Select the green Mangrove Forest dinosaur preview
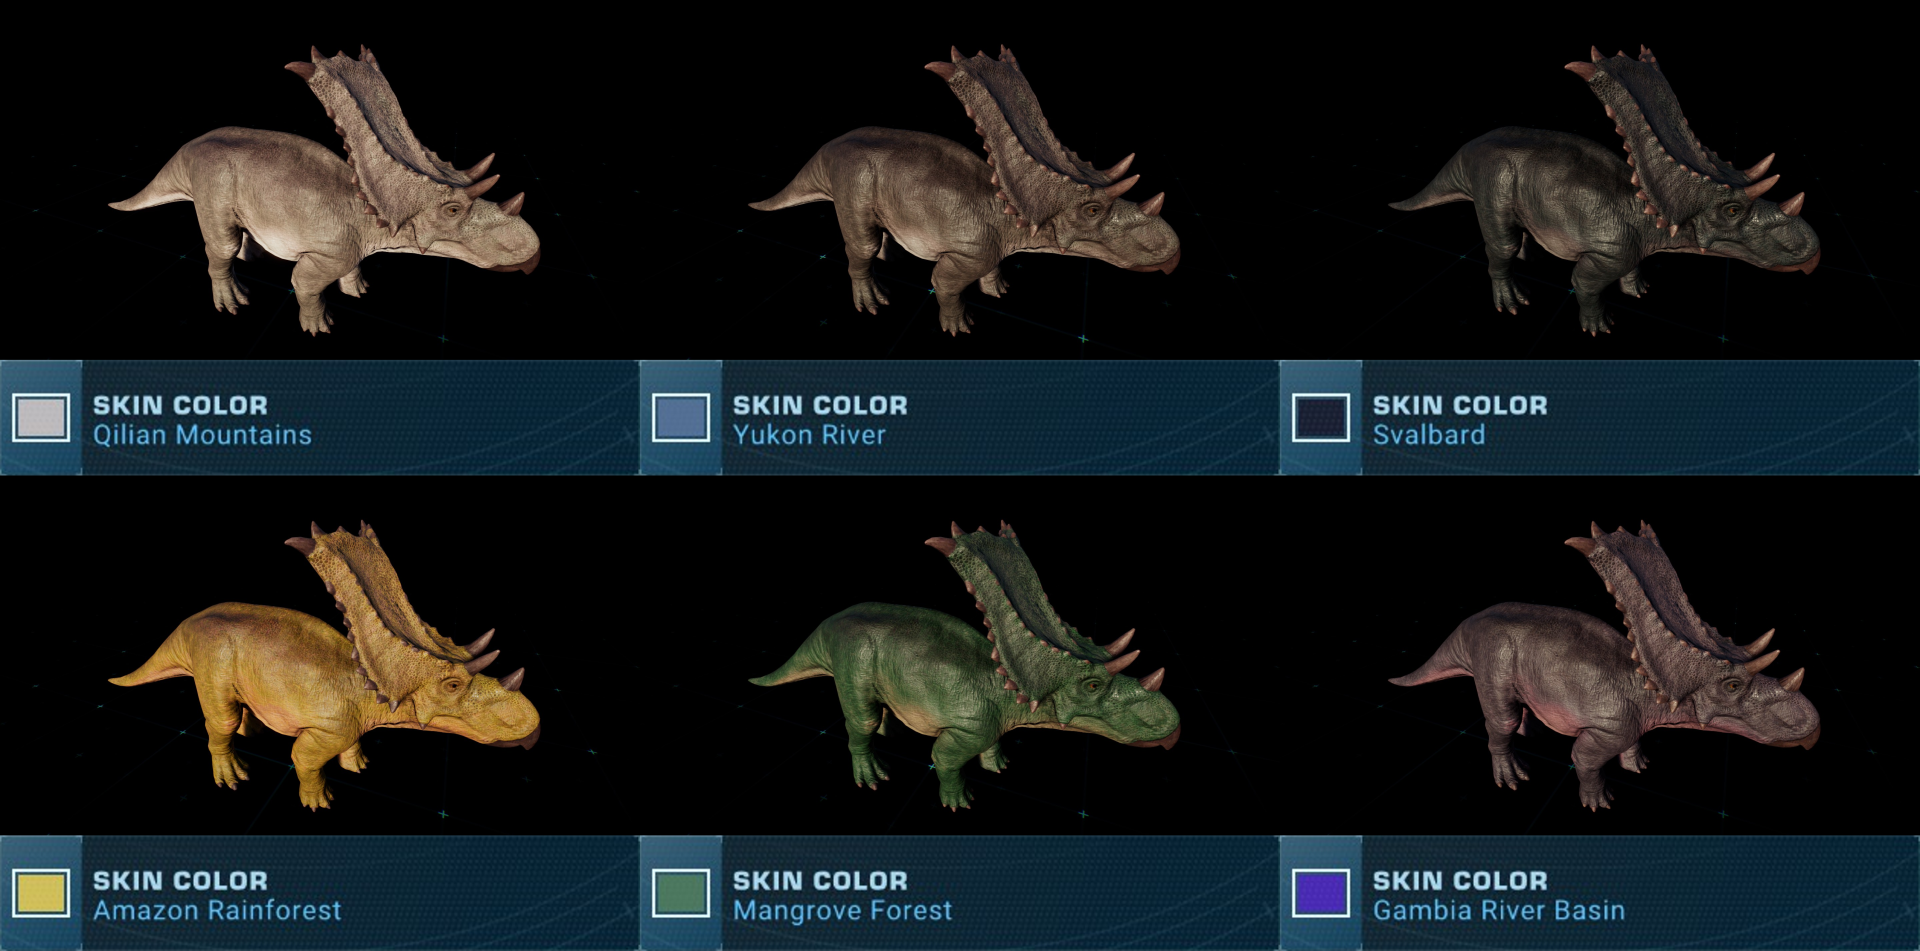 pos(965,665)
